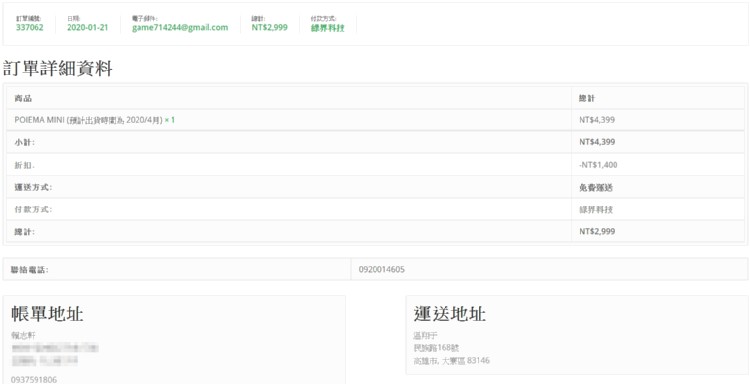Click discount value -NT$1,400

(598, 165)
